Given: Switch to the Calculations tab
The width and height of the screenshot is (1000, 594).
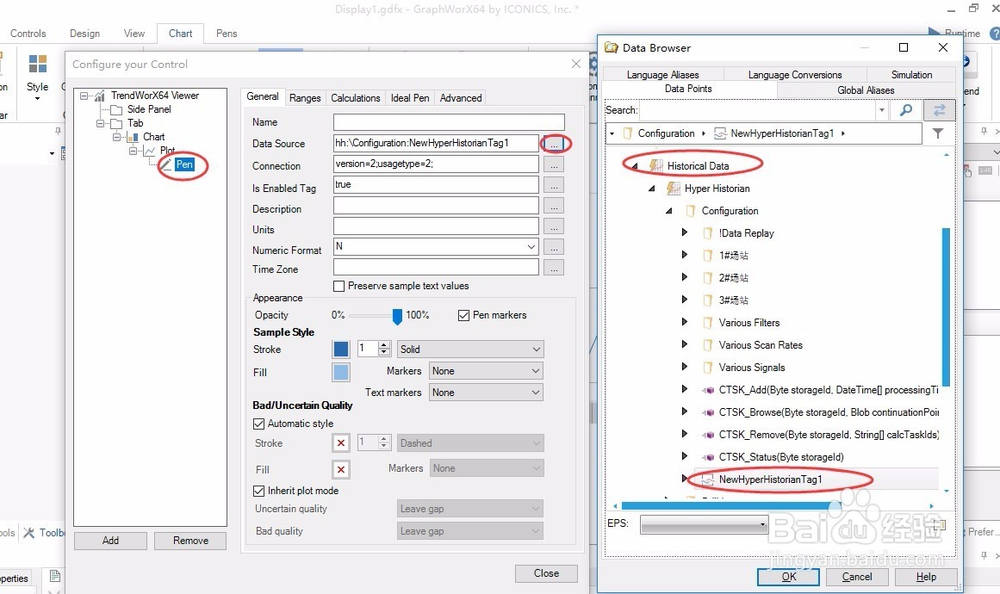Looking at the screenshot, I should coord(355,98).
